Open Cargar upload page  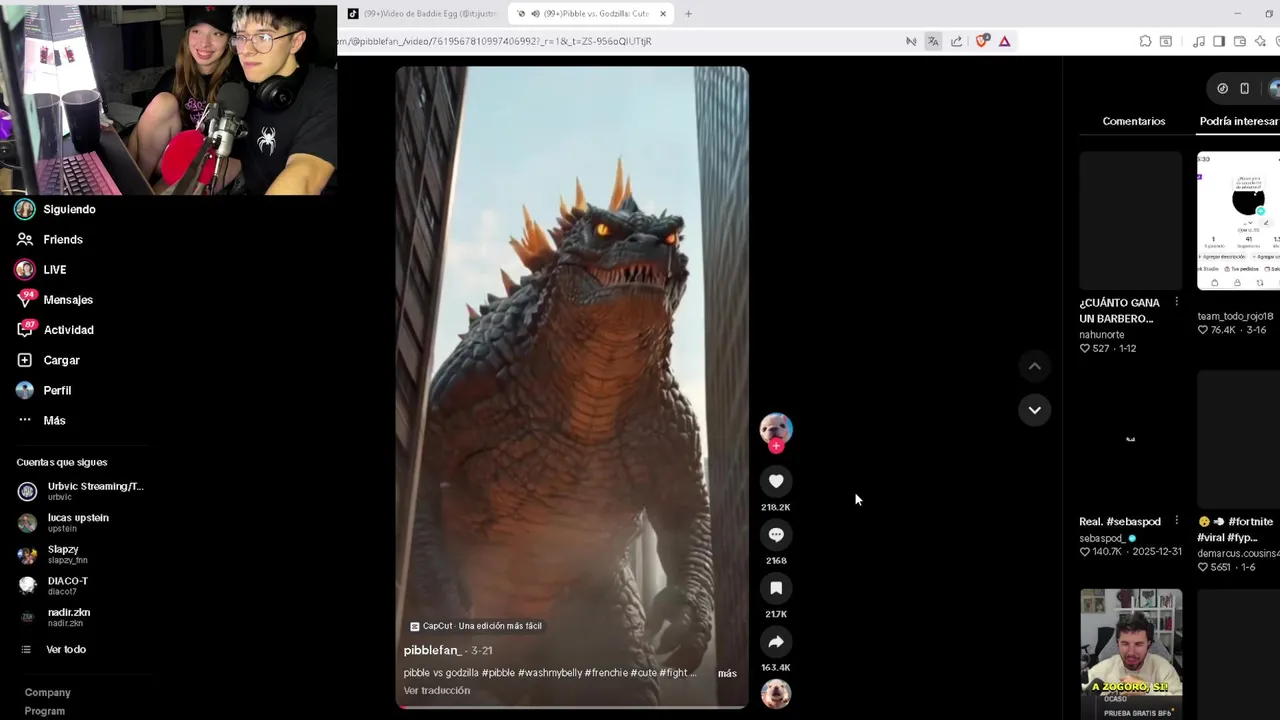coord(48,360)
